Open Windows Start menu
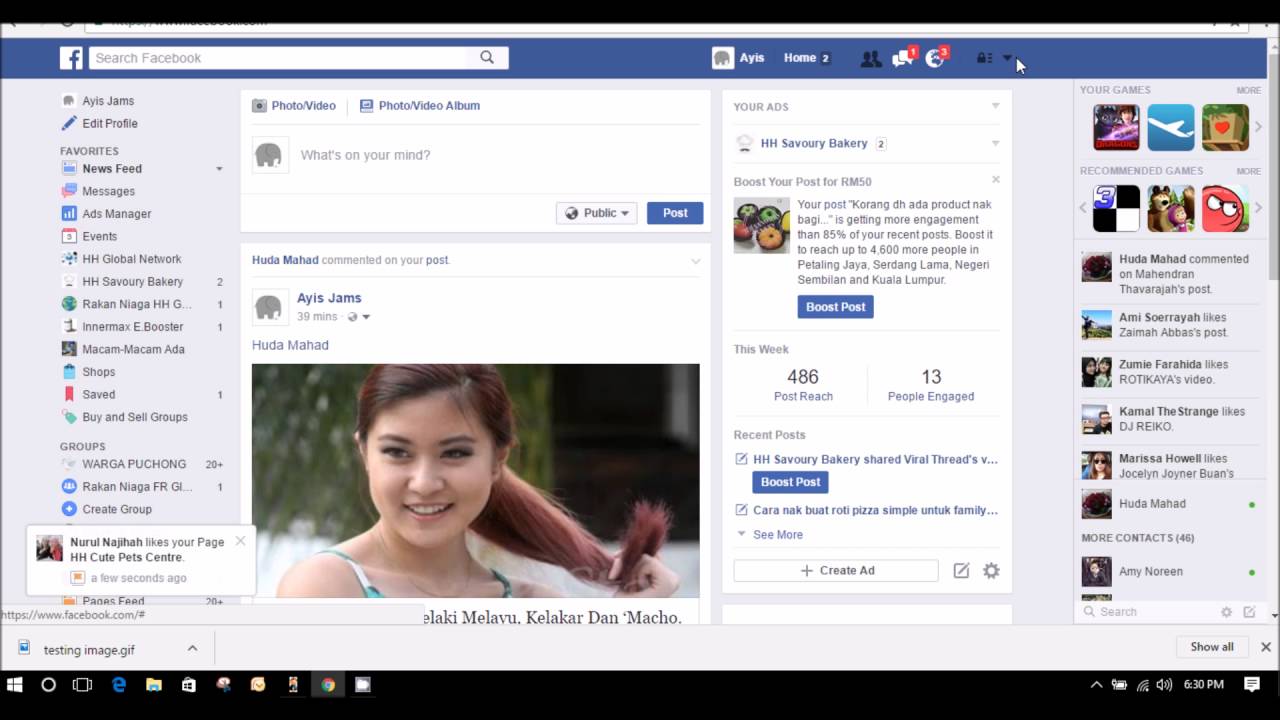The height and width of the screenshot is (720, 1280). (15, 685)
